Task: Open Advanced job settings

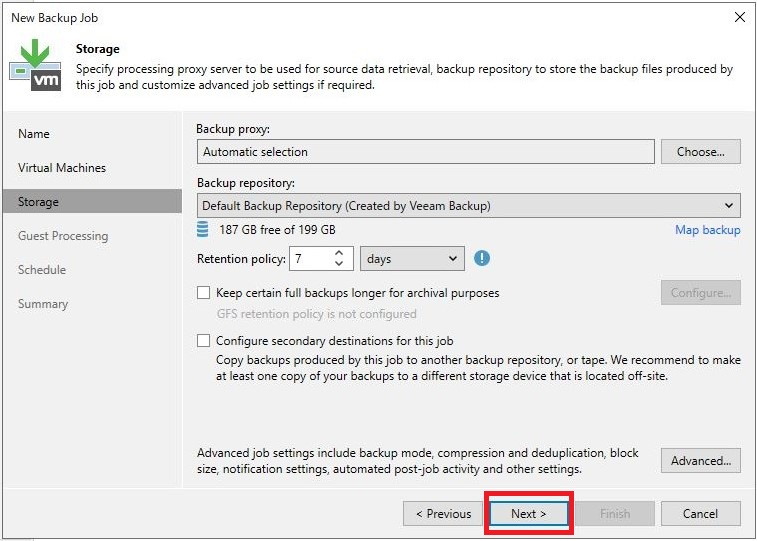Action: pyautogui.click(x=701, y=460)
